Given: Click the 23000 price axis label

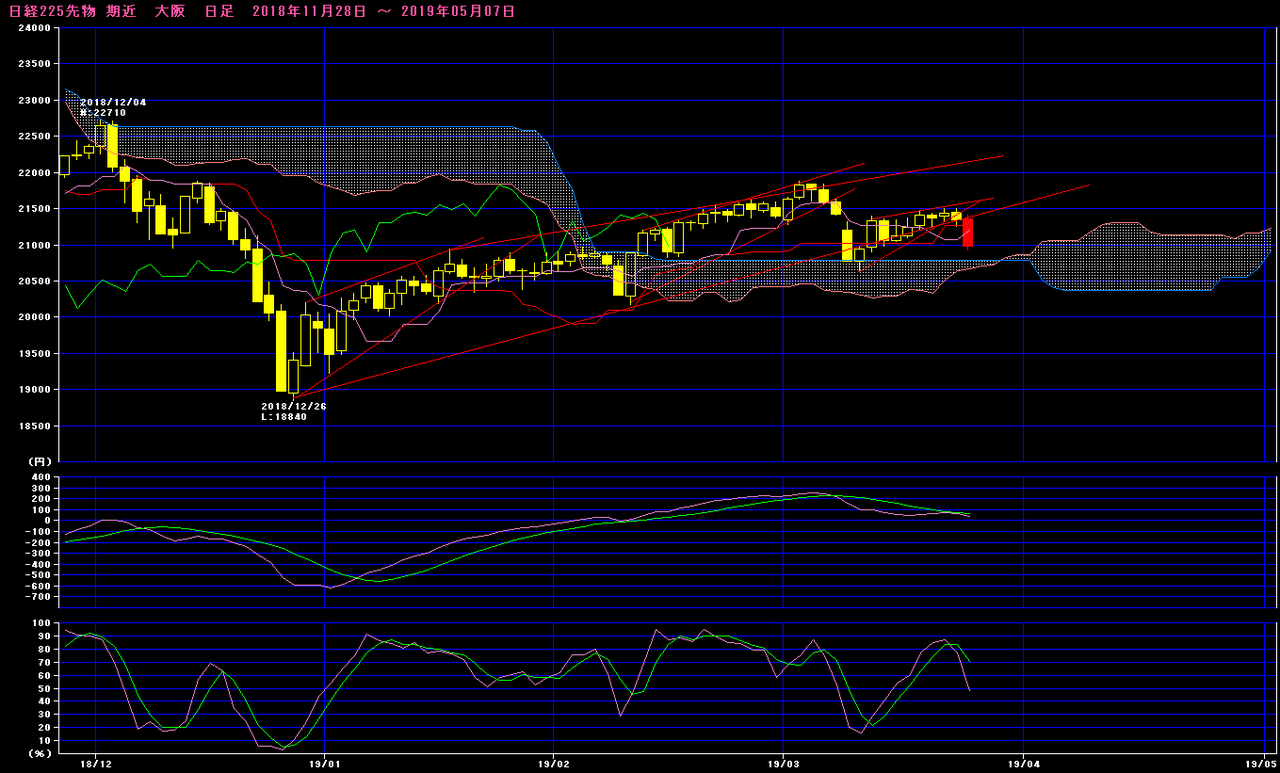Looking at the screenshot, I should coord(35,101).
